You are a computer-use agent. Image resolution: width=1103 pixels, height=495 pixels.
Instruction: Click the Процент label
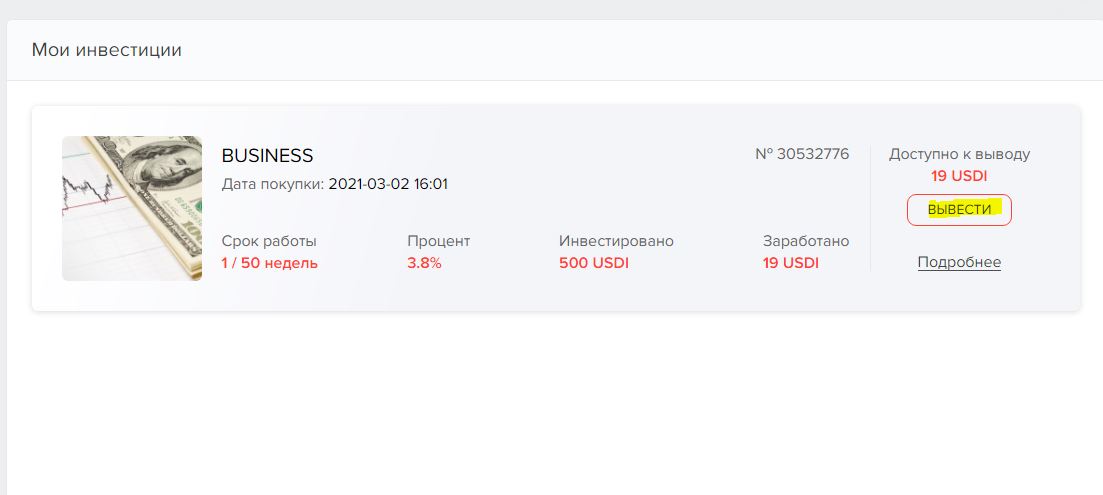[438, 241]
